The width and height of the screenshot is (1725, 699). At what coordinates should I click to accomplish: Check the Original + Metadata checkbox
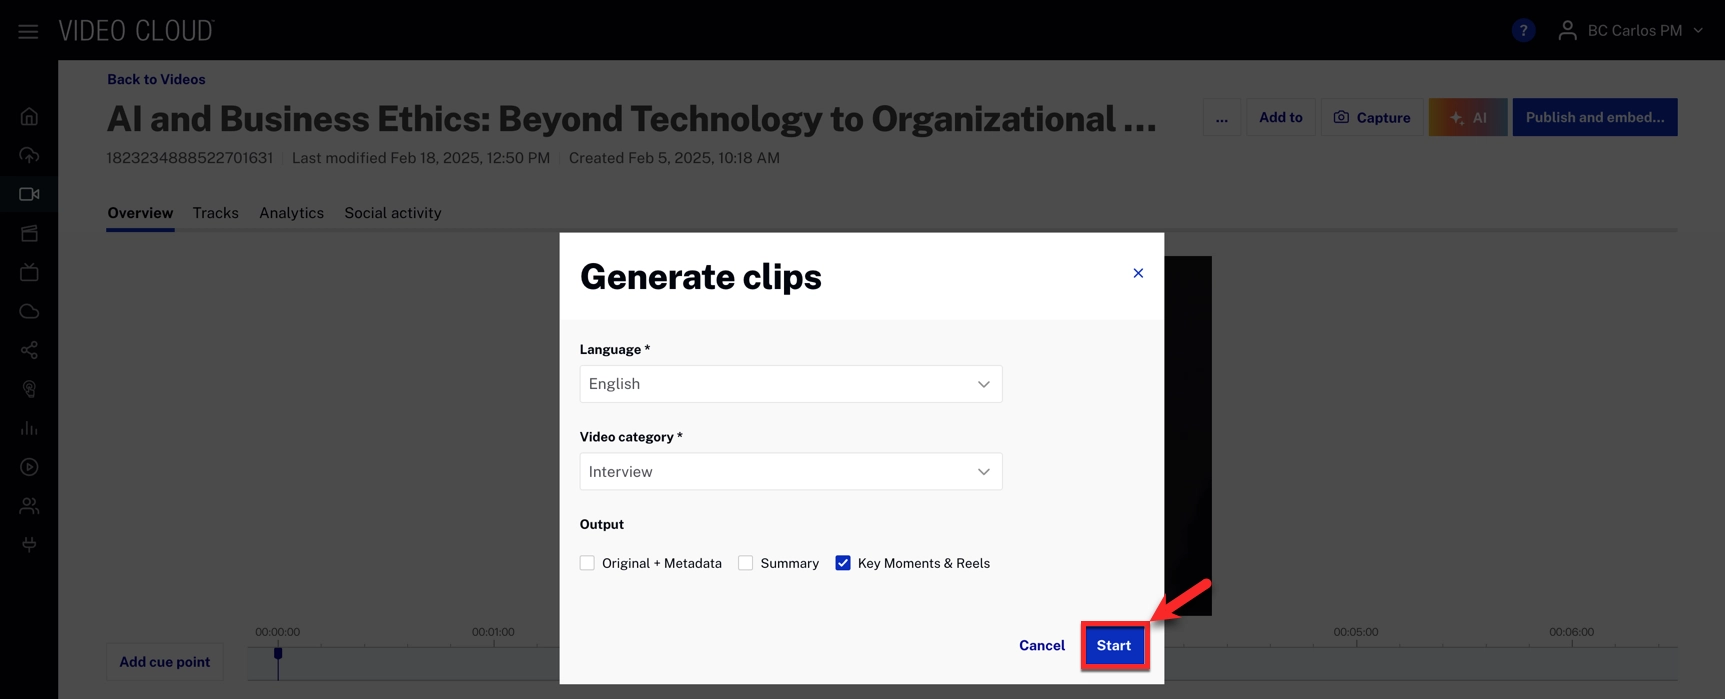587,563
